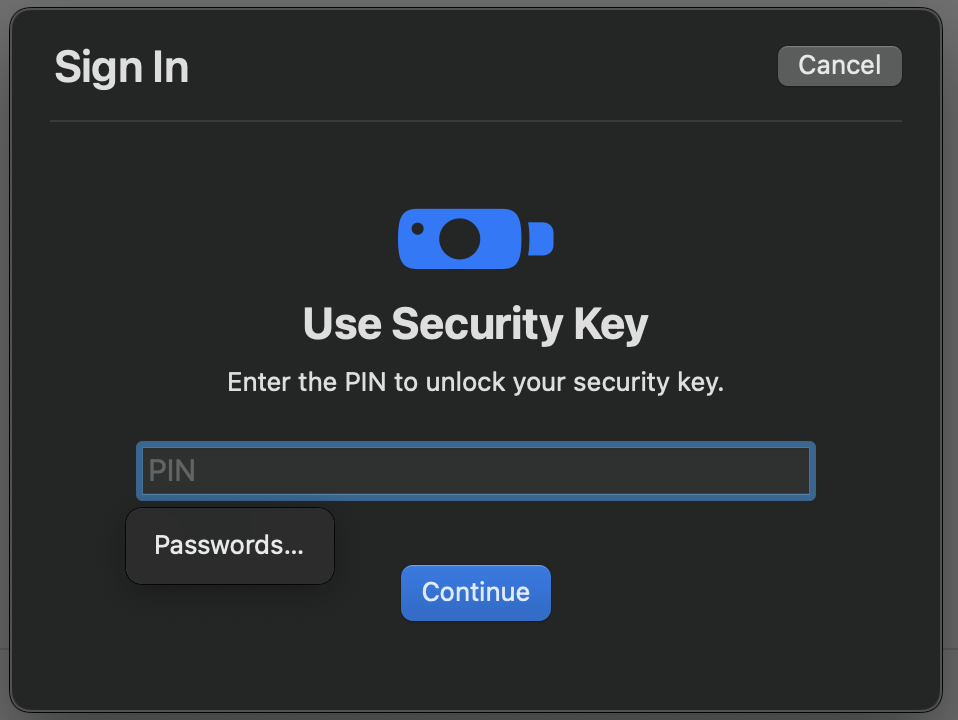Click the blue security key icon
Image resolution: width=958 pixels, height=720 pixels.
pyautogui.click(x=475, y=238)
